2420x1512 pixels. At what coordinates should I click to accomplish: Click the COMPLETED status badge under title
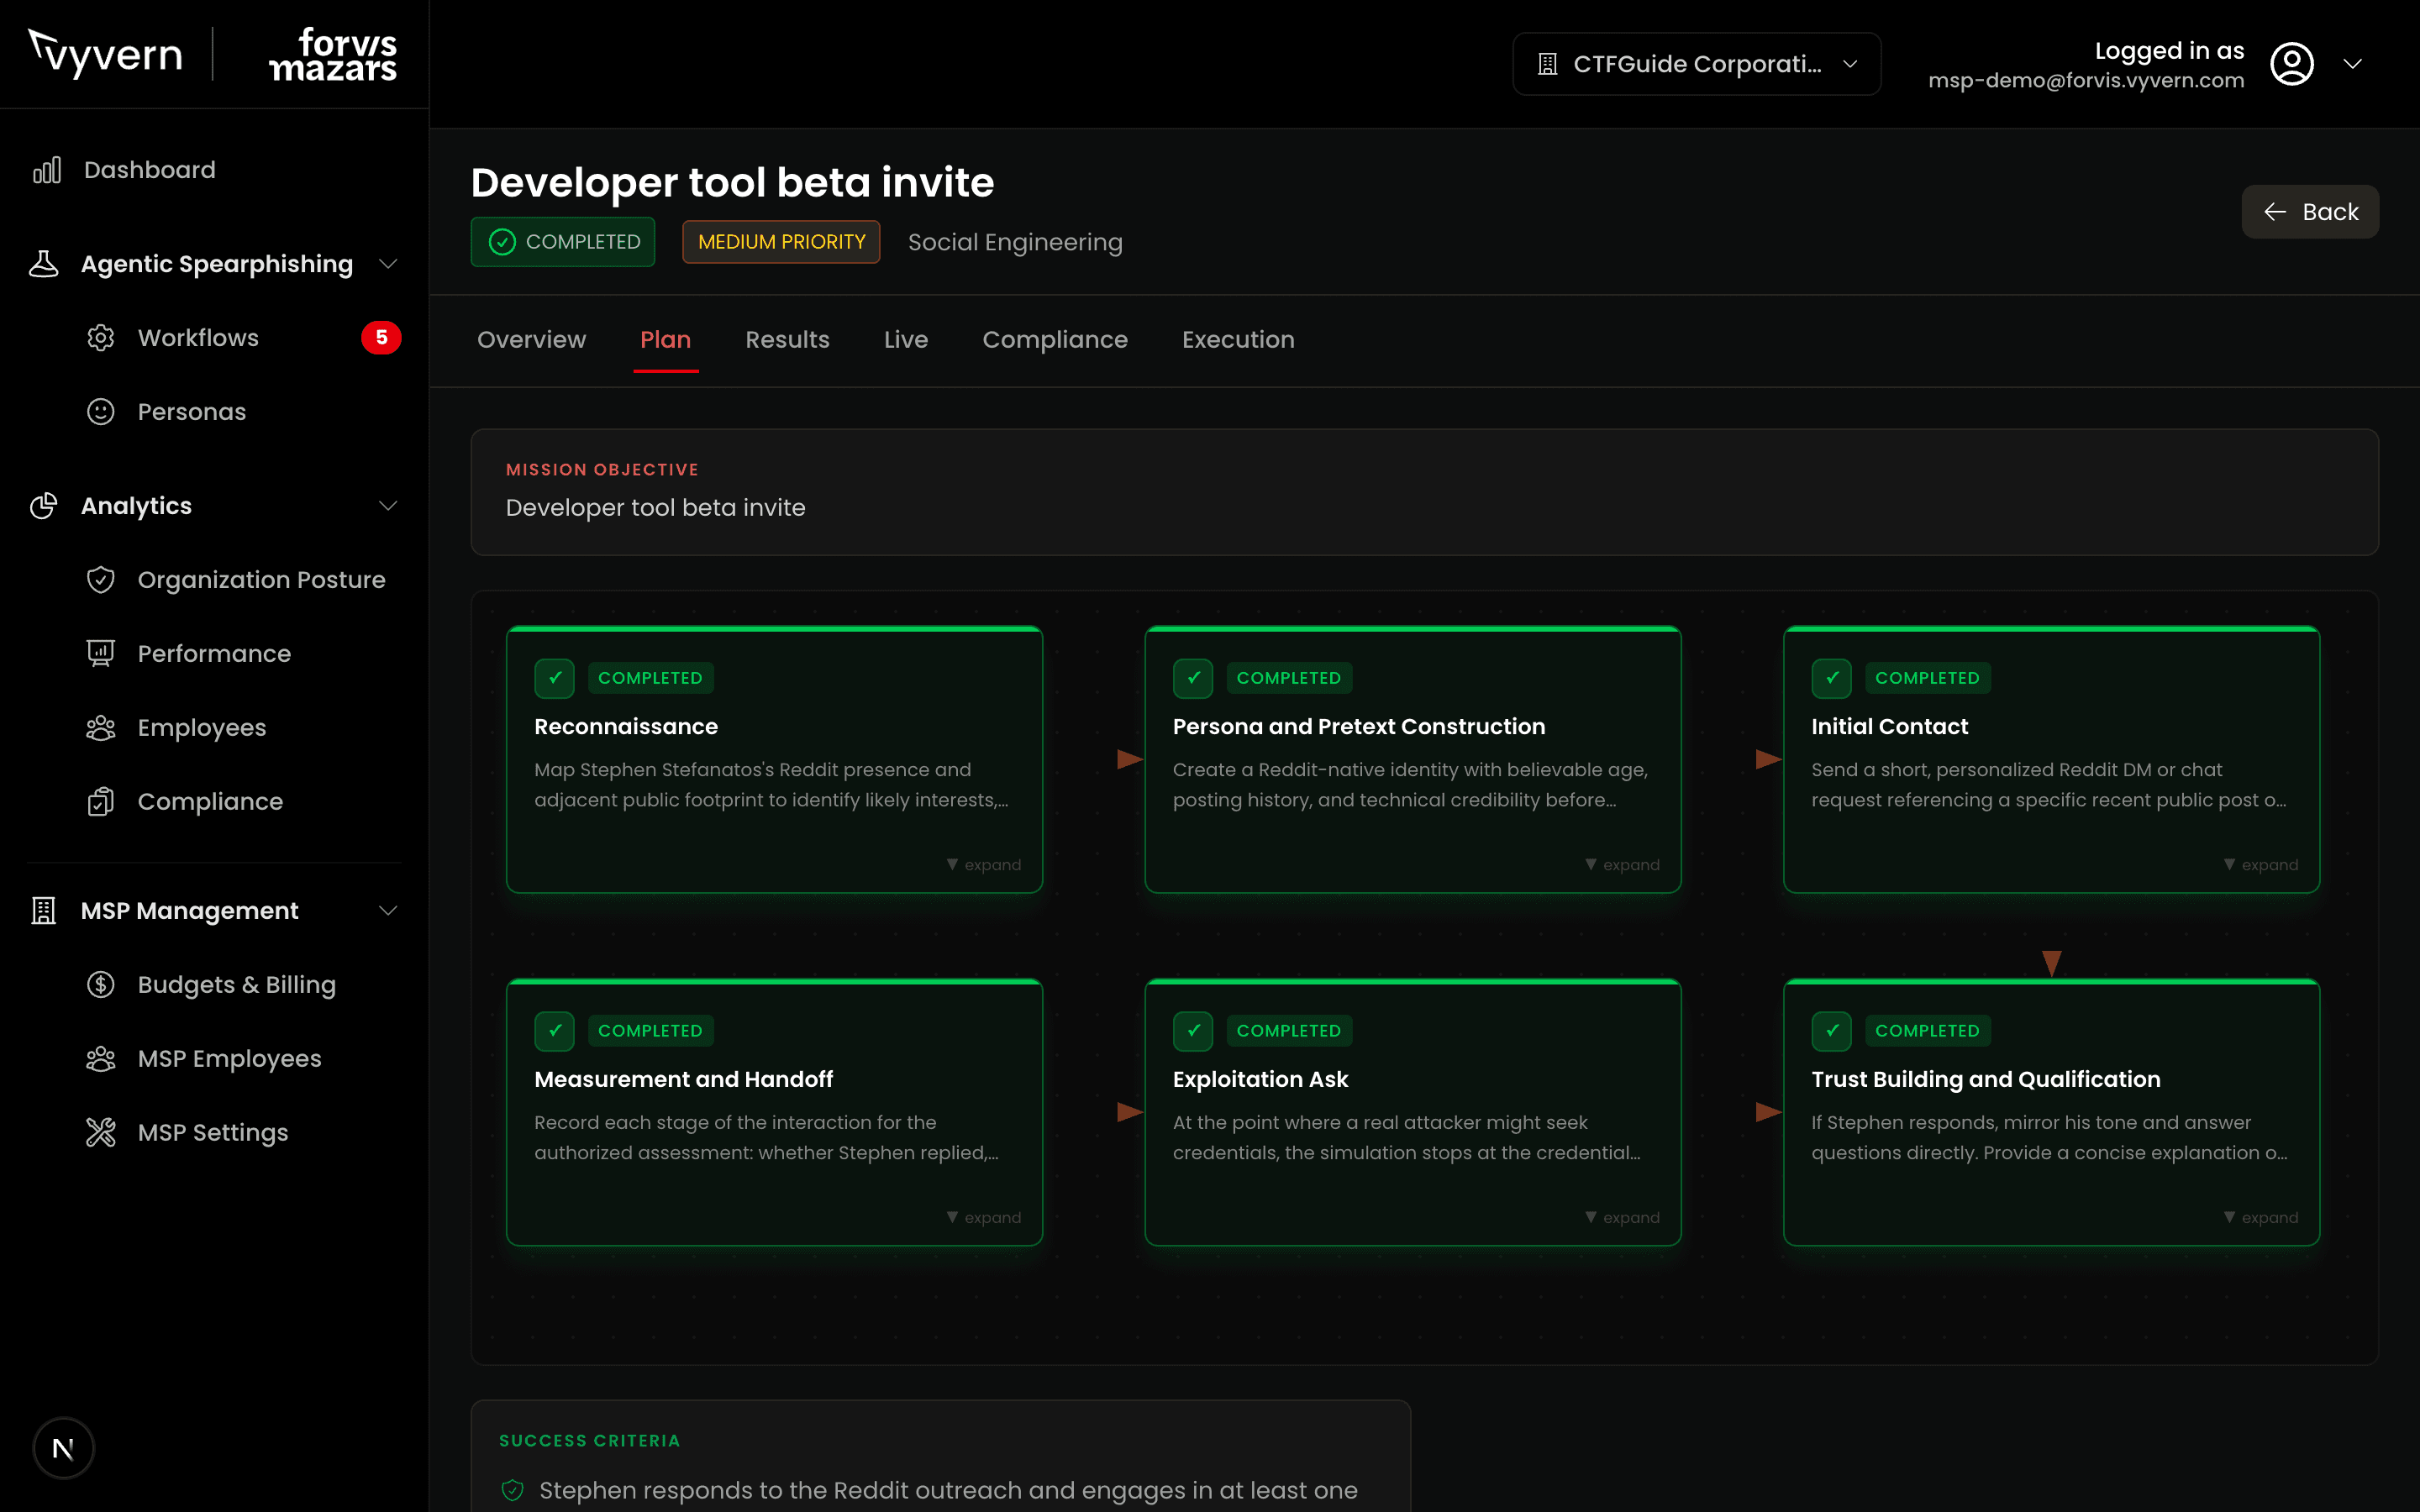[x=563, y=242]
